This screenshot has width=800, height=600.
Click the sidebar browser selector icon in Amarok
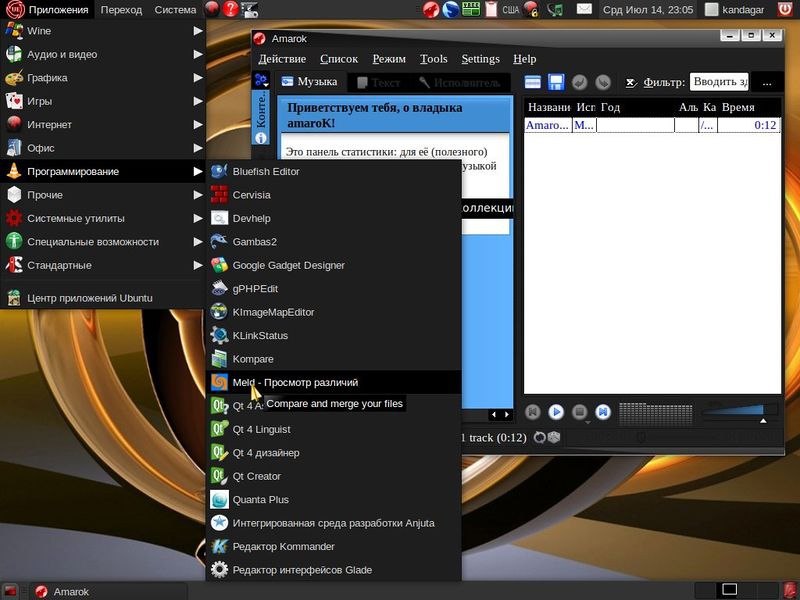point(261,80)
